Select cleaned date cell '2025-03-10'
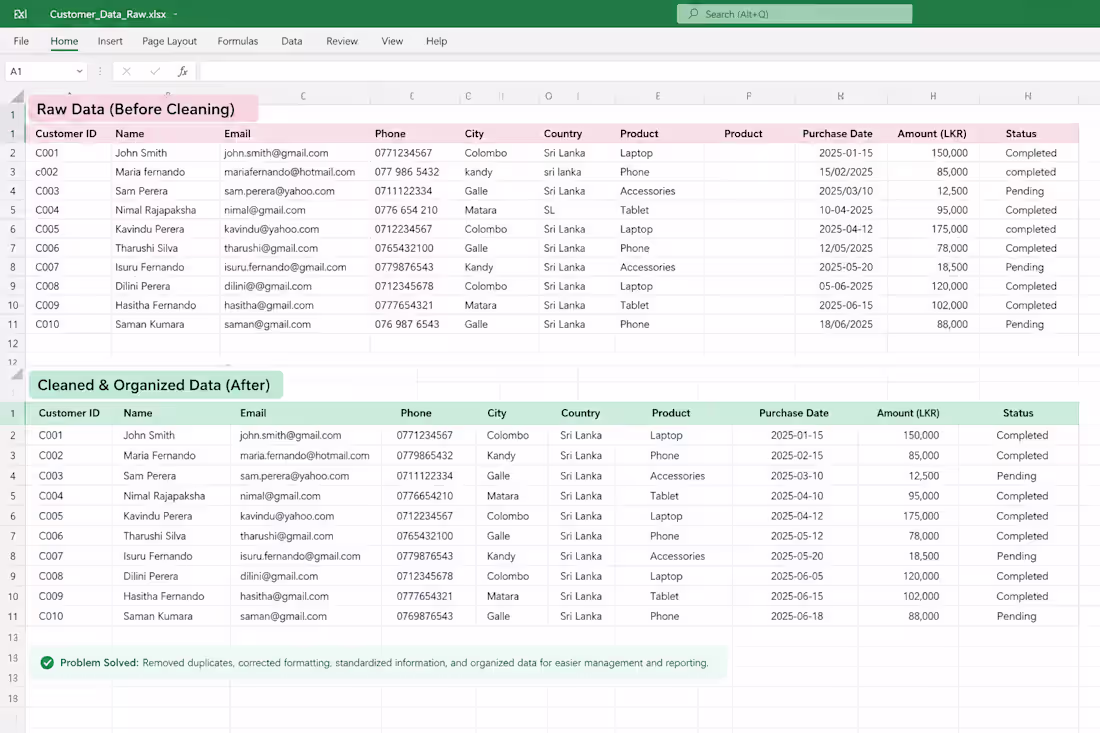 click(797, 476)
